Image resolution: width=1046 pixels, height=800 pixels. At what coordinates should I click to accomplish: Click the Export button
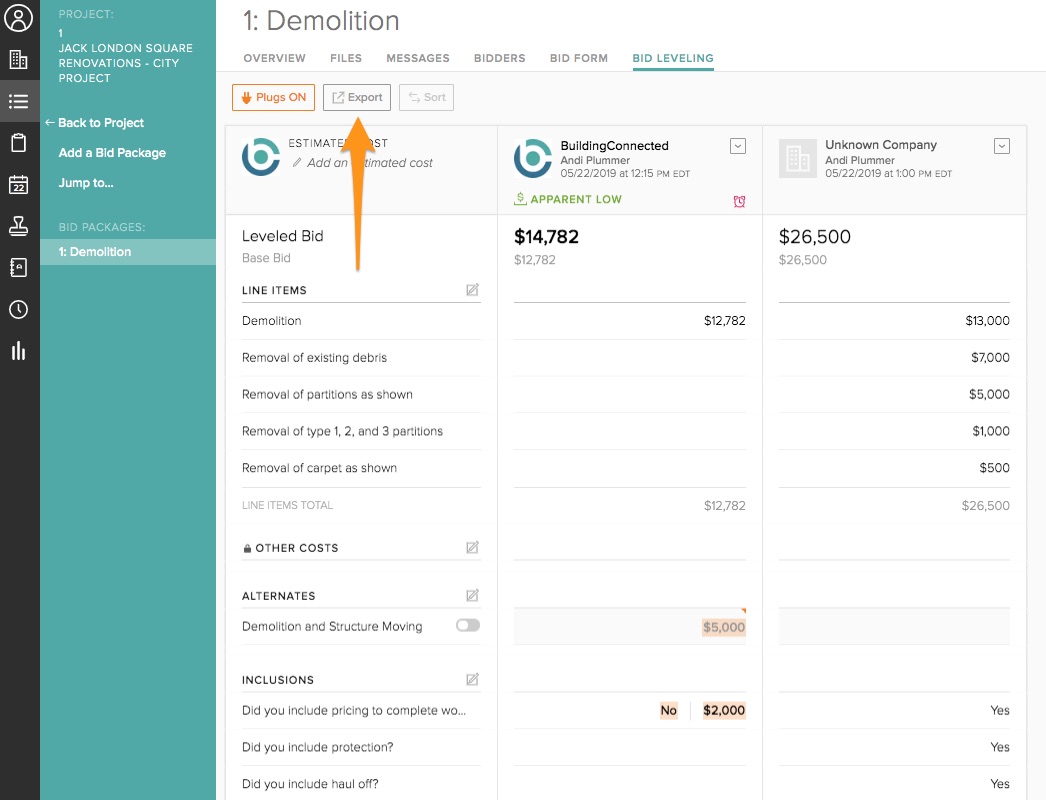click(x=357, y=97)
